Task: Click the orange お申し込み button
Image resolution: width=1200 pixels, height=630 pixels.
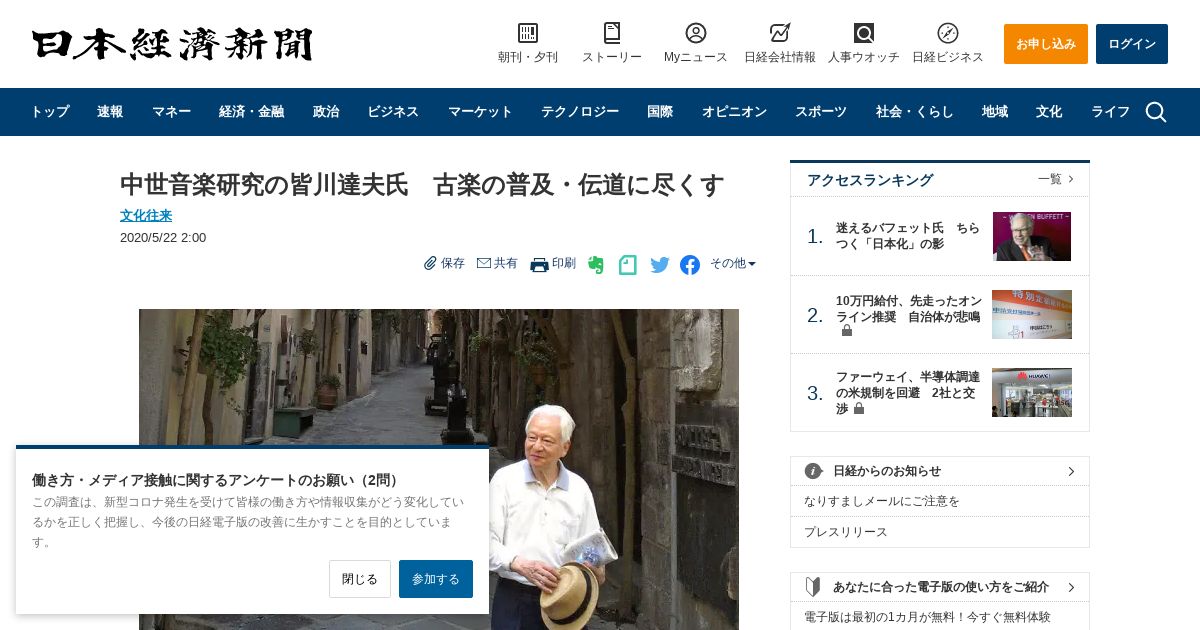Action: (1046, 44)
